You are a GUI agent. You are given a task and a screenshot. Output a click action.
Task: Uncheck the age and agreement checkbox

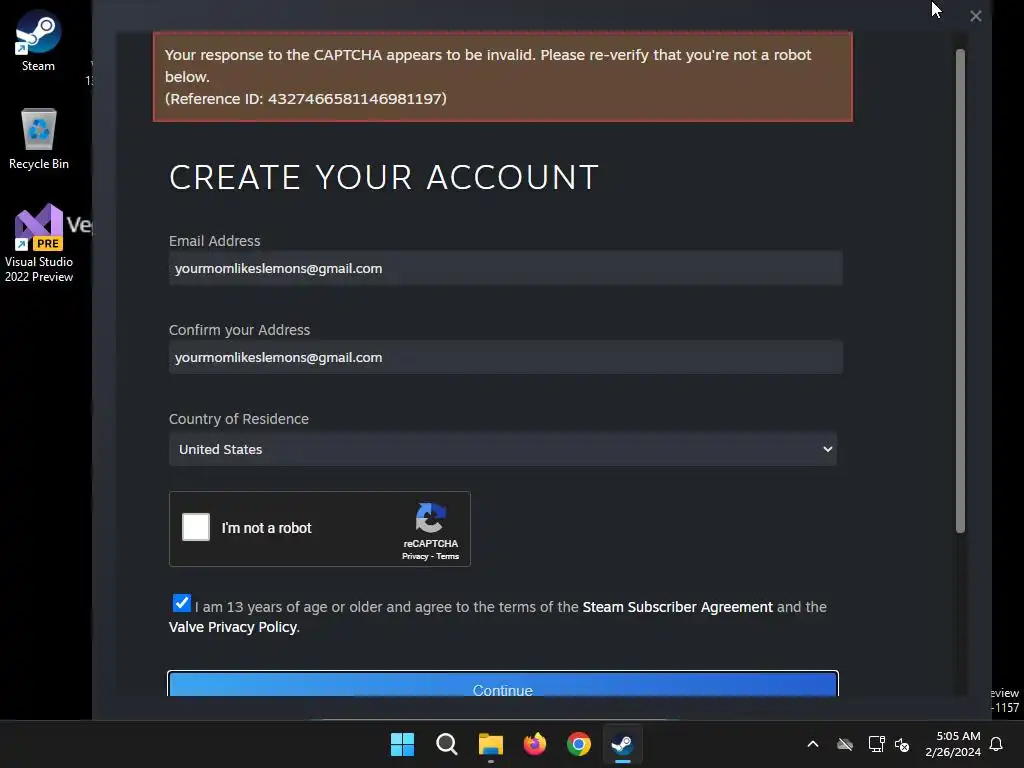182,603
